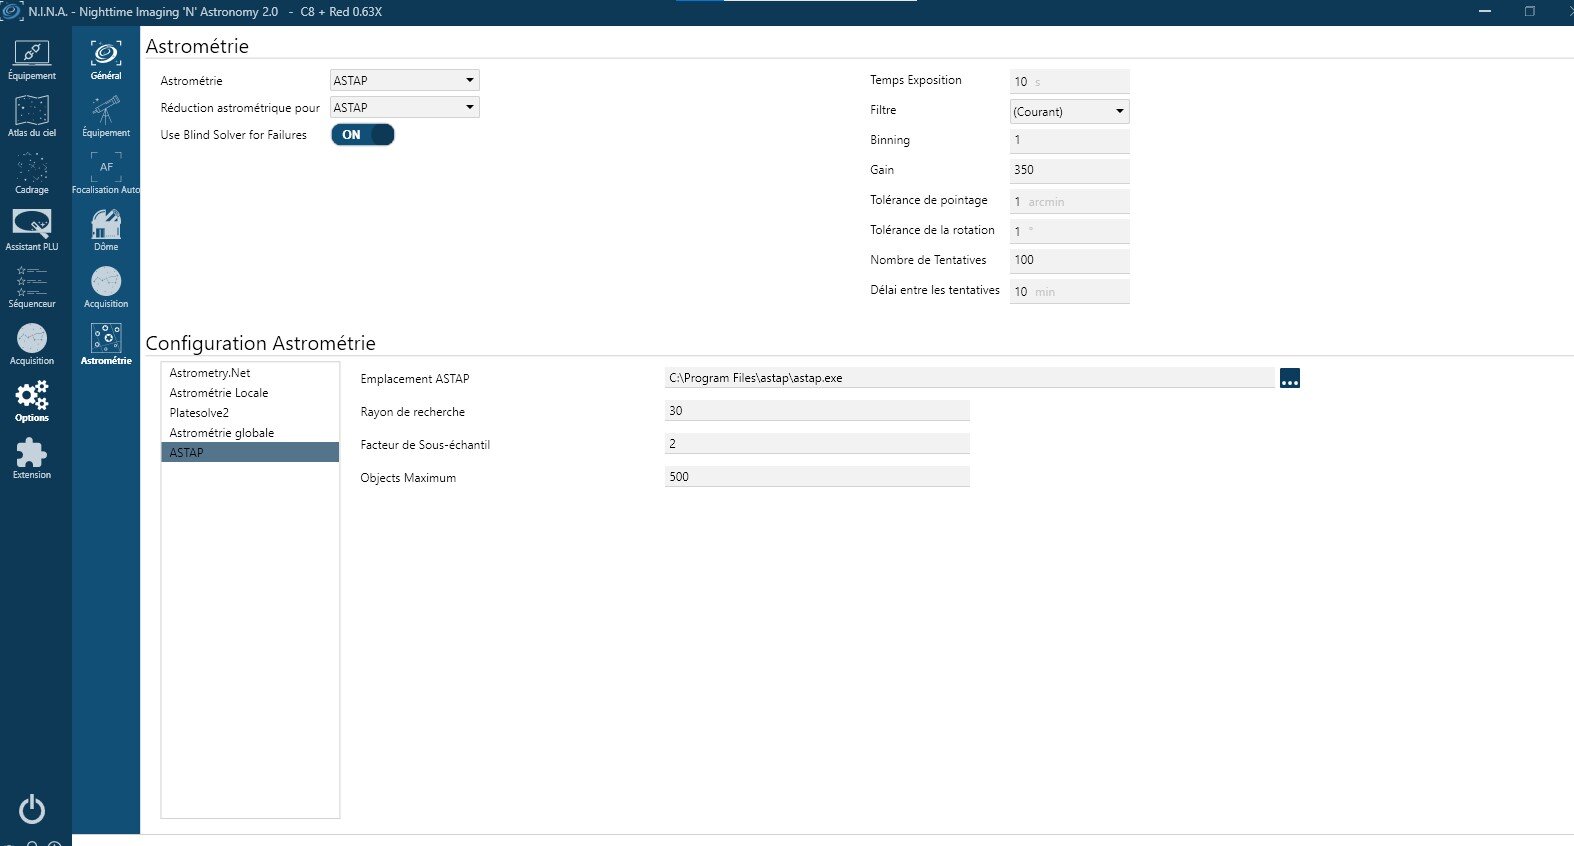Viewport: 1574px width, 846px height.
Task: Select Astrométrie globale in configuration list
Action: (x=250, y=433)
